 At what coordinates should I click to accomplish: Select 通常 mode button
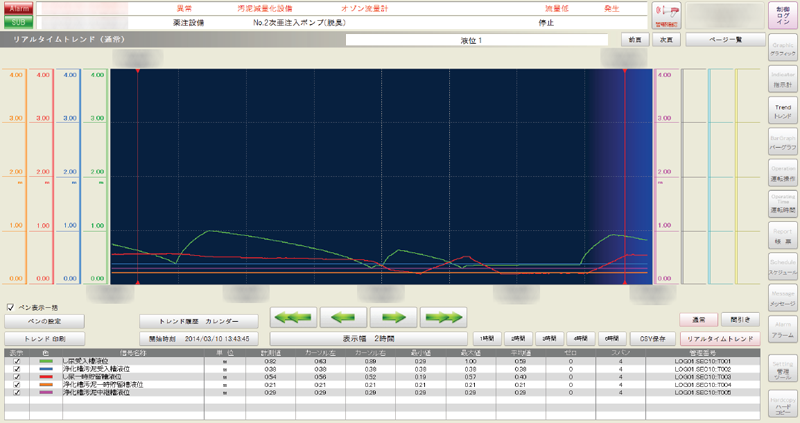[698, 320]
